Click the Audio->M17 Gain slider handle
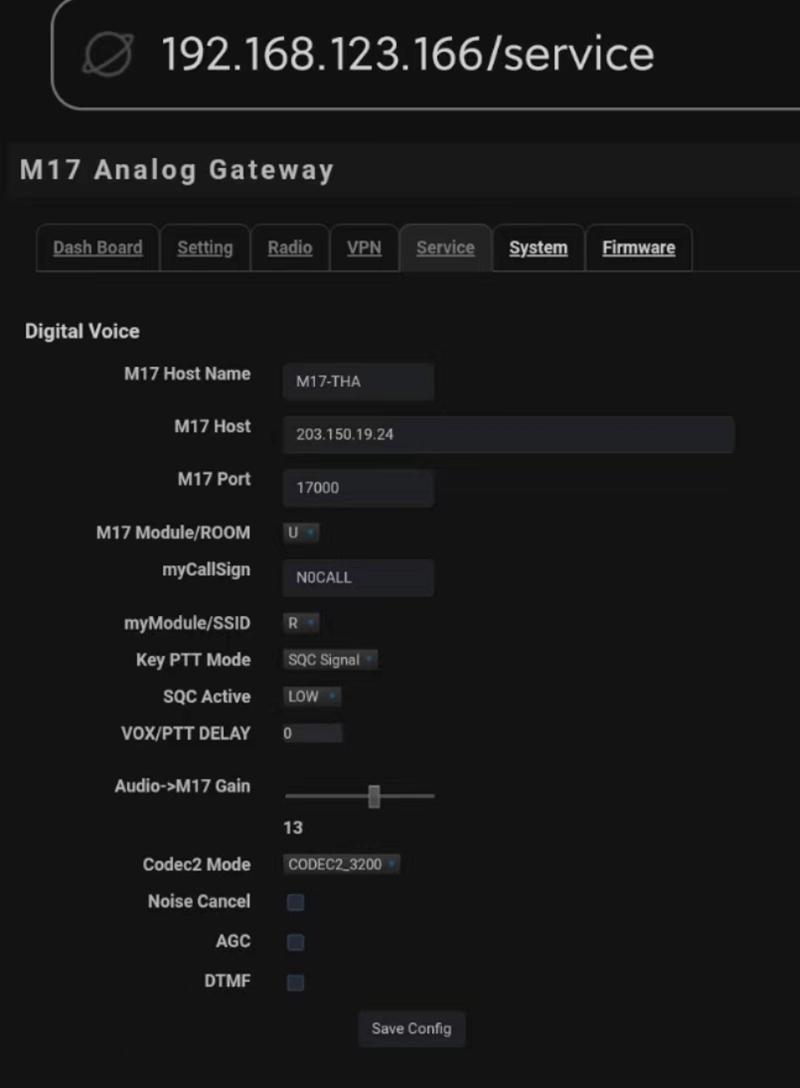This screenshot has height=1088, width=800. (374, 796)
